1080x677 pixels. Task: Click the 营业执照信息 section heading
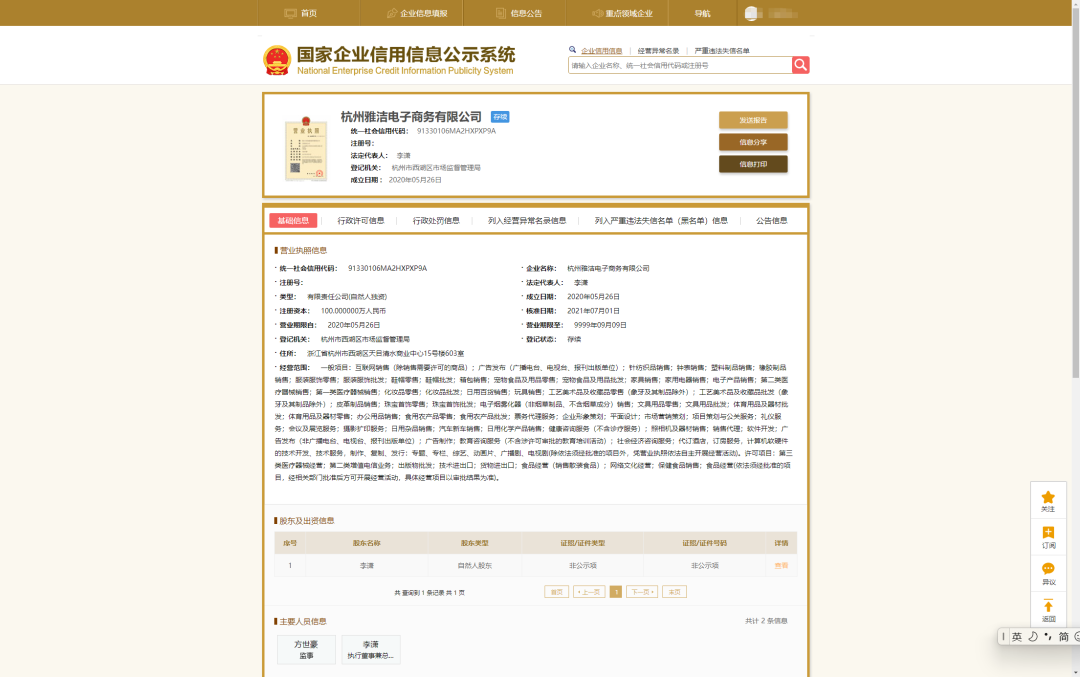303,250
